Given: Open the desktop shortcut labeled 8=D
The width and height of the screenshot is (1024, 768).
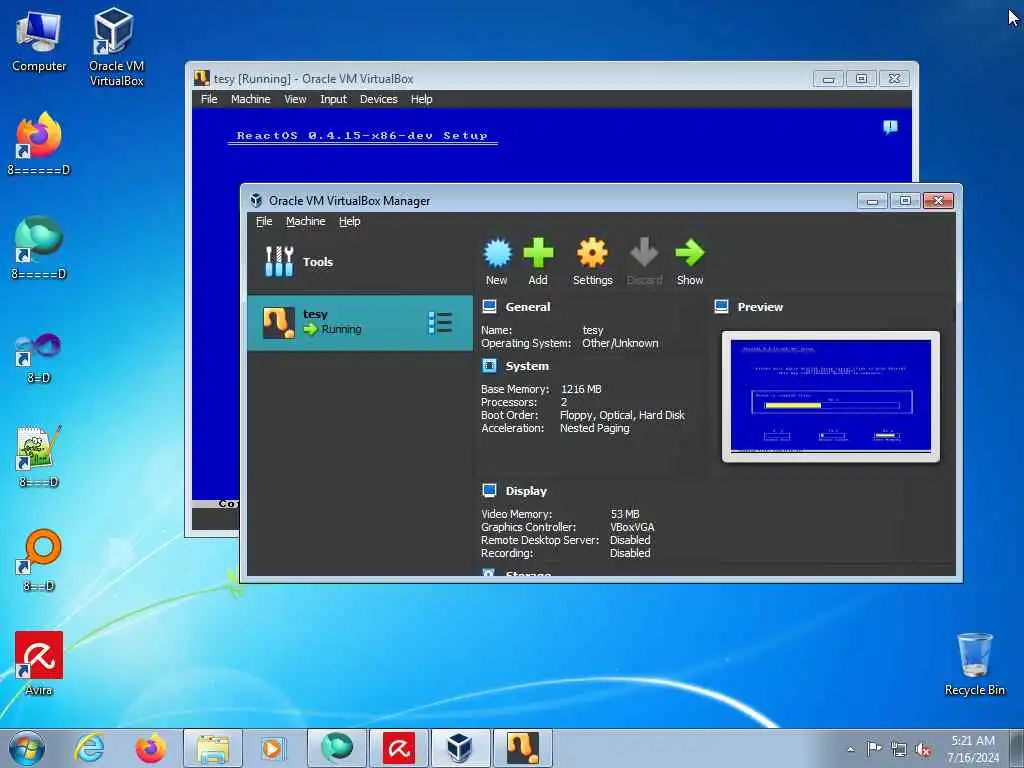Looking at the screenshot, I should coord(39,357).
